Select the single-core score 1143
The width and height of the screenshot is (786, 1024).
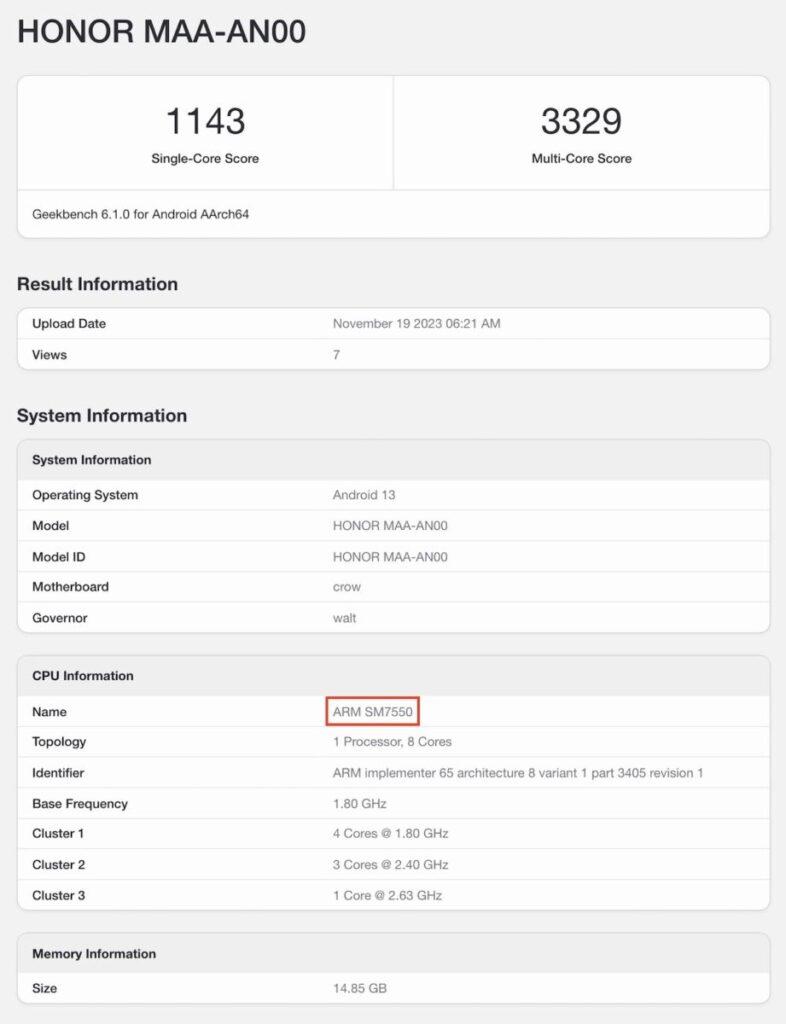[x=205, y=121]
